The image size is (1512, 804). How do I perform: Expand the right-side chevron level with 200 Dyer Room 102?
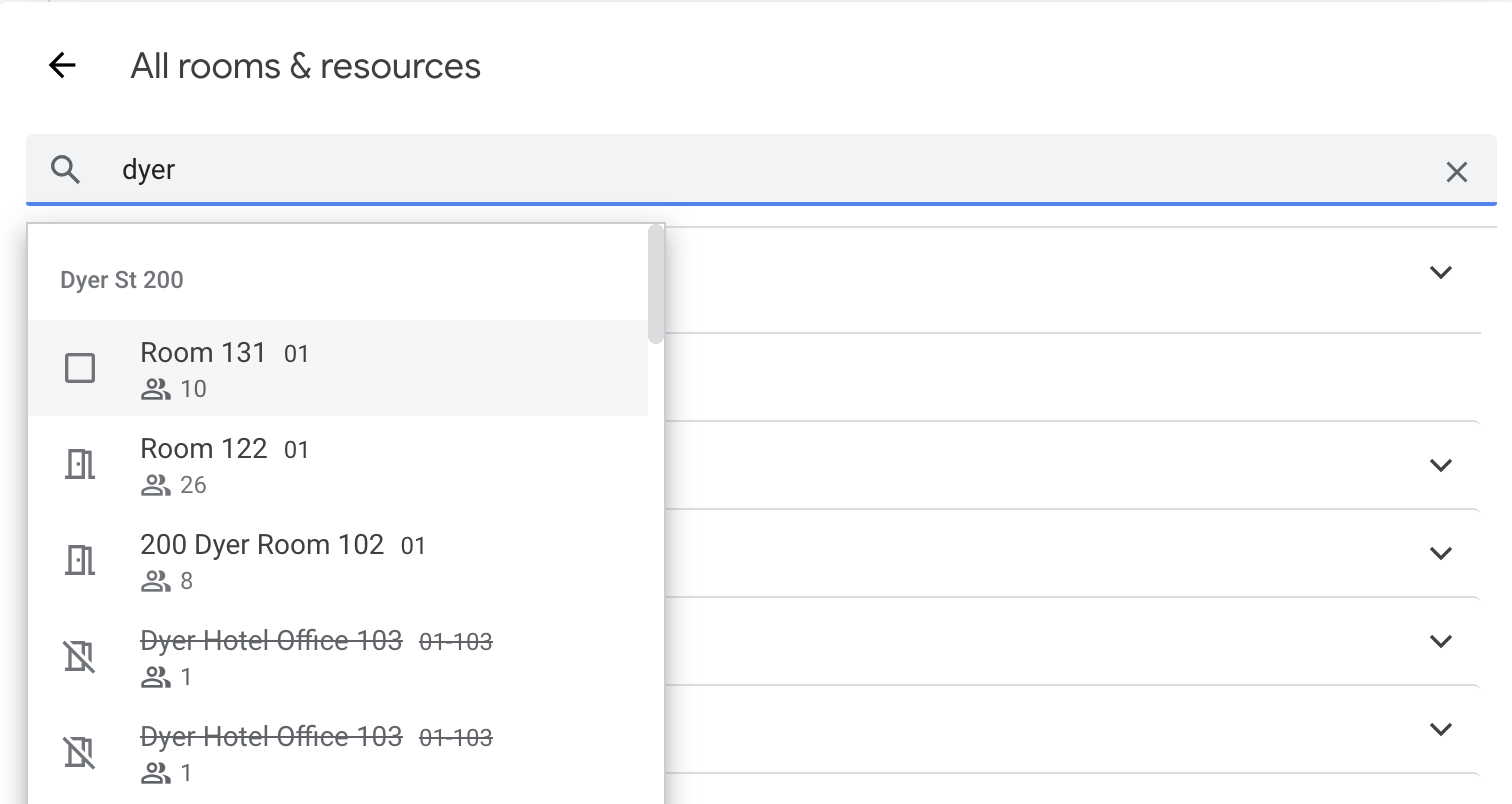(x=1440, y=553)
